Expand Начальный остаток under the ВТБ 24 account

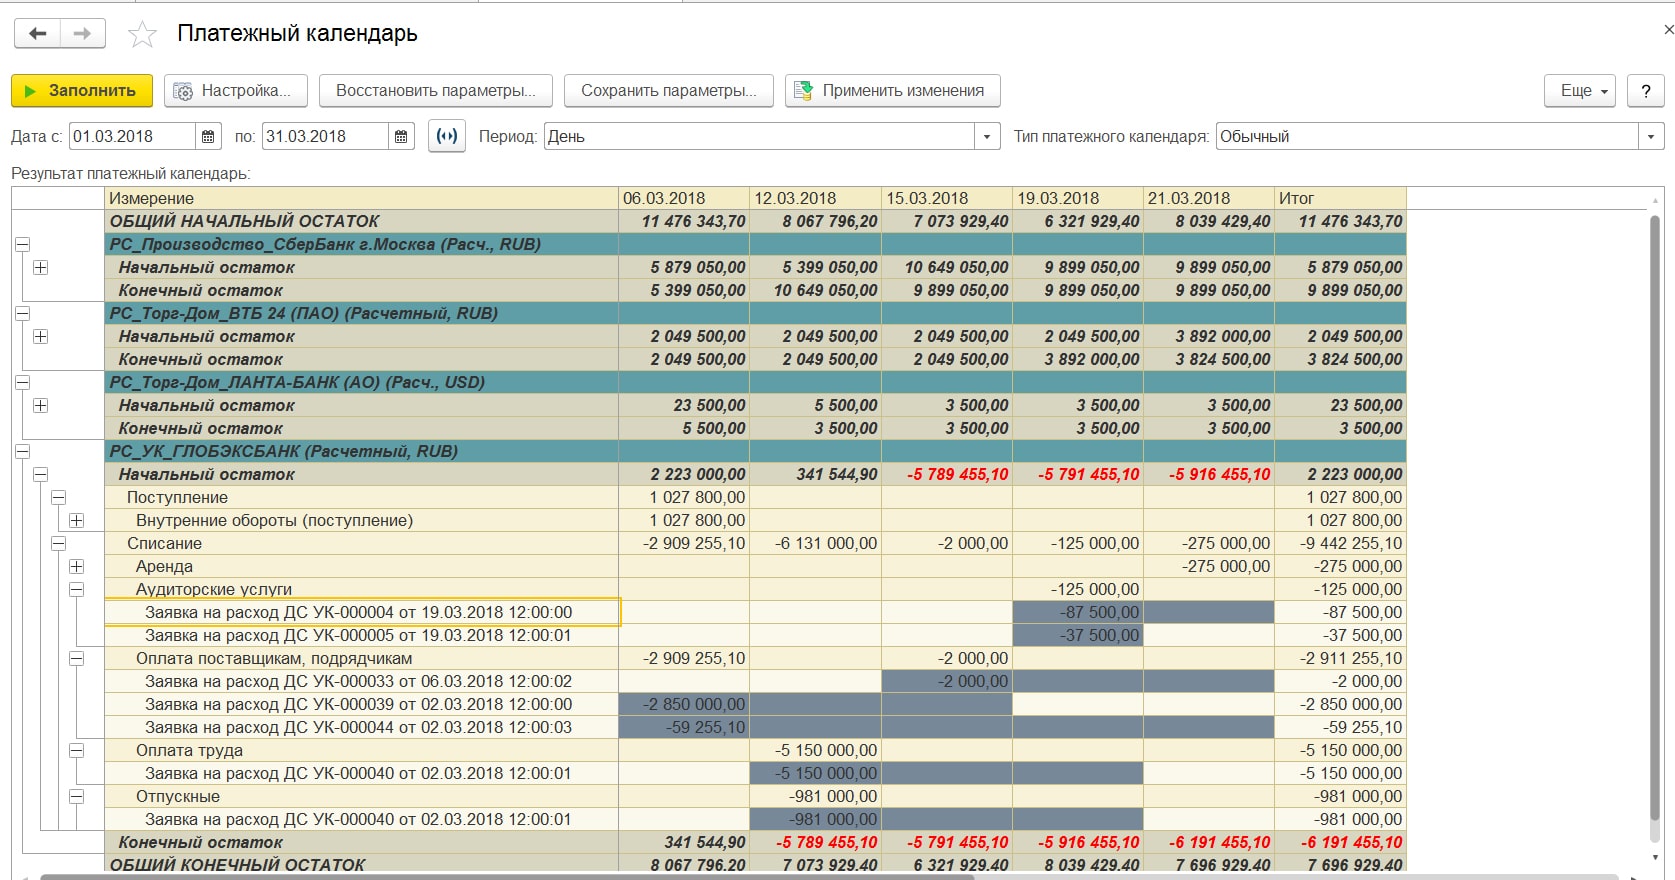pyautogui.click(x=40, y=336)
